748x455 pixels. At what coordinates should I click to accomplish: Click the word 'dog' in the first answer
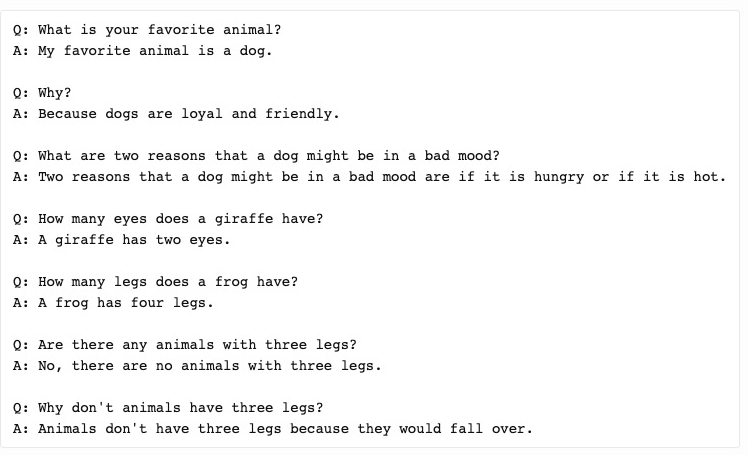pos(253,51)
